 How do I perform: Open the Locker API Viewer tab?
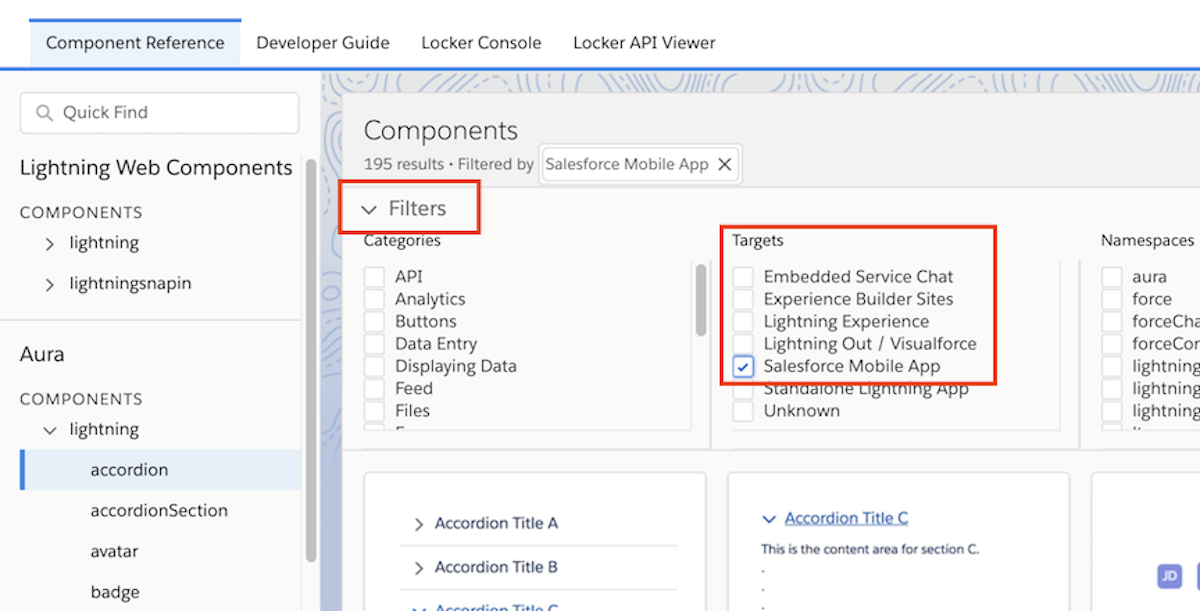pos(644,43)
